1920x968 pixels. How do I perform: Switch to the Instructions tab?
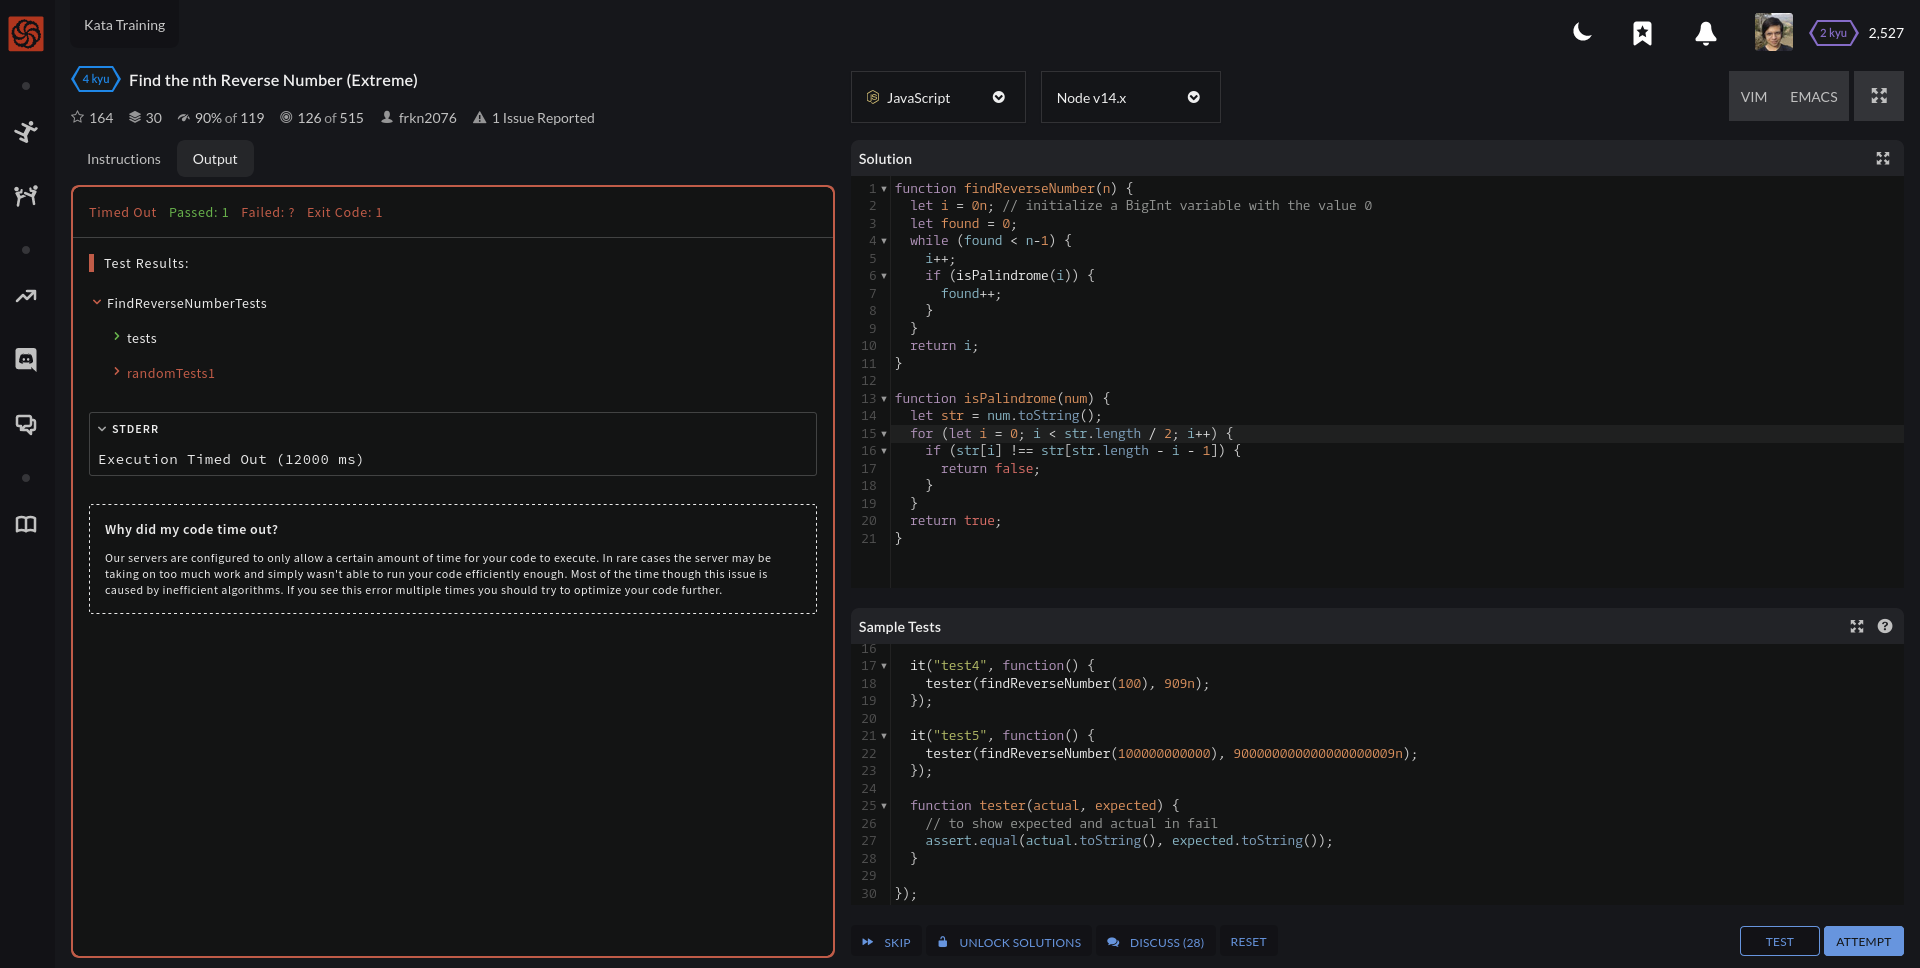pyautogui.click(x=123, y=159)
